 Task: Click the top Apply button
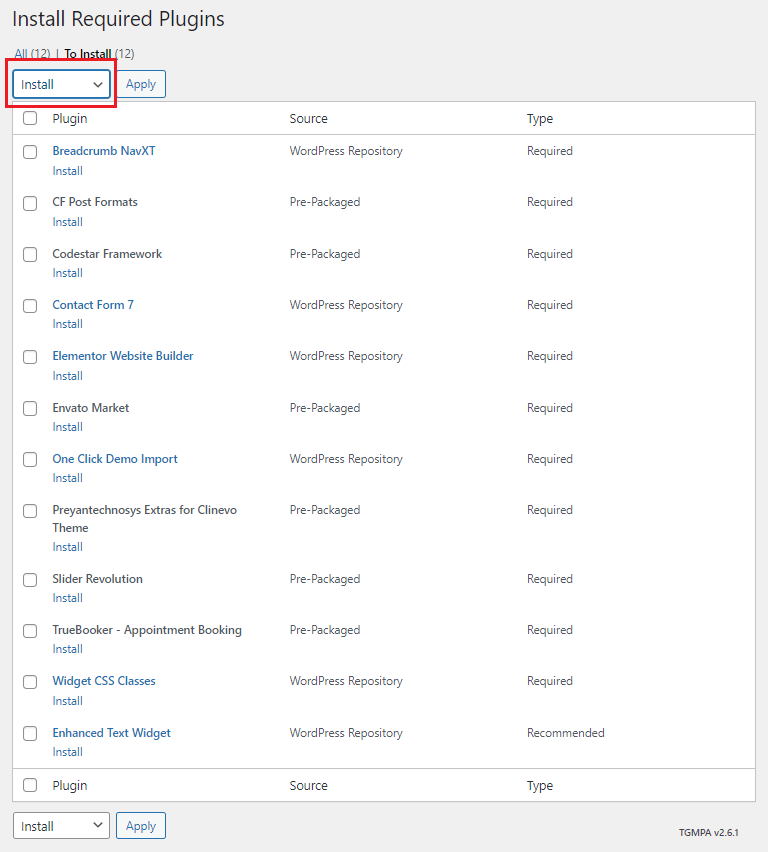click(141, 84)
